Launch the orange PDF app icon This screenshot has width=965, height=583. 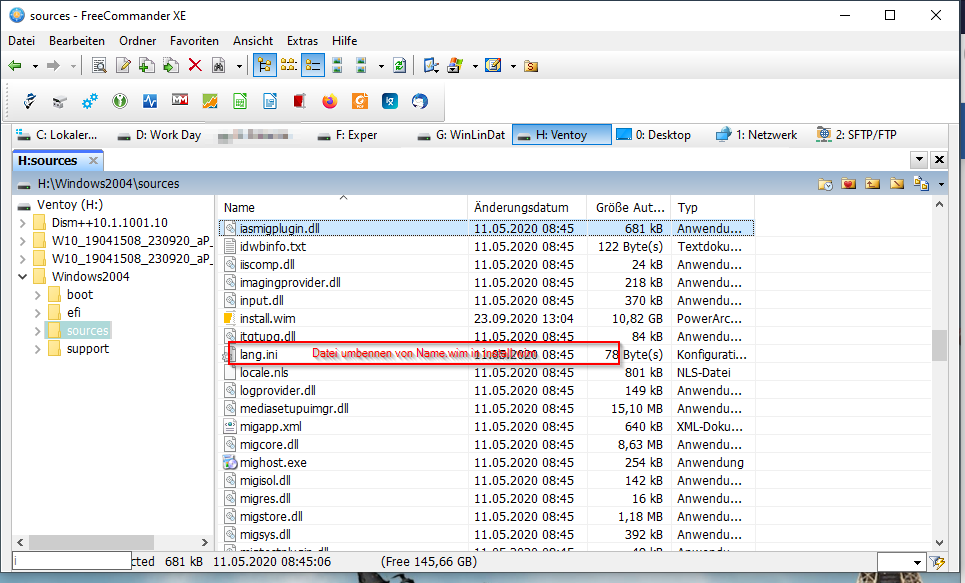tap(360, 101)
